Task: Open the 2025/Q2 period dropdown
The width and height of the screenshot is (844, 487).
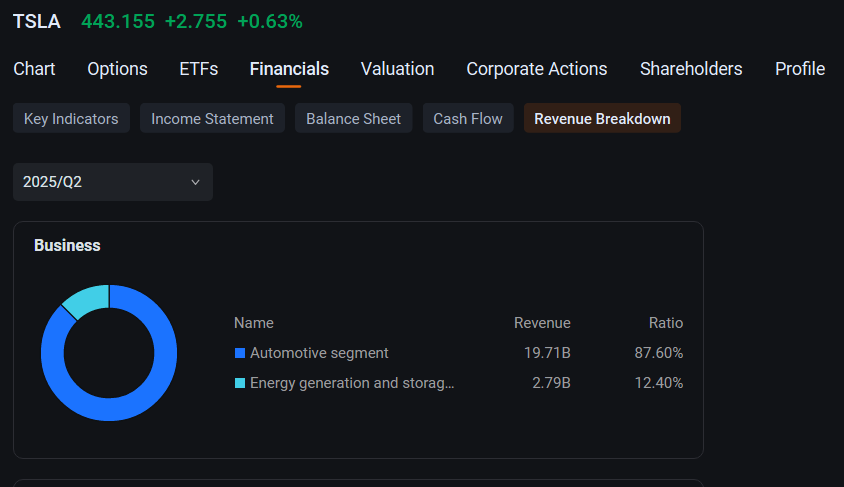Action: (x=113, y=182)
